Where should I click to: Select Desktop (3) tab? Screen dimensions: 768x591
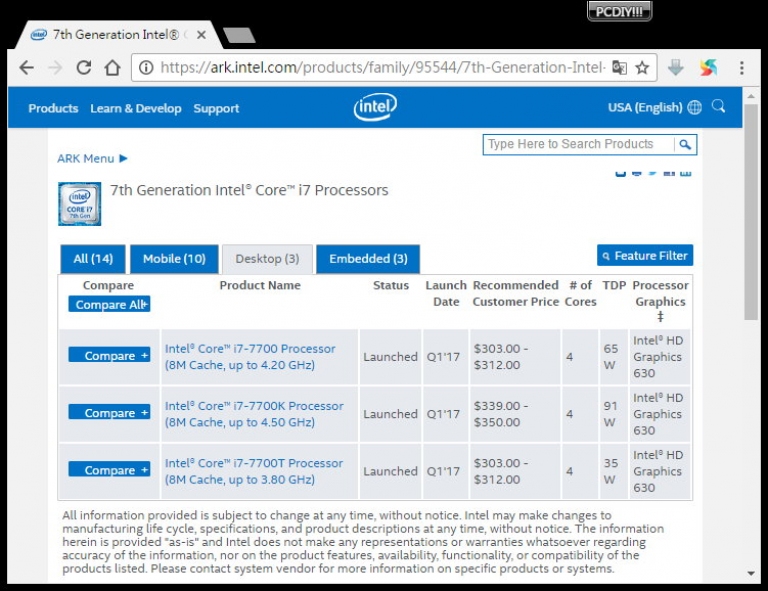(x=267, y=259)
